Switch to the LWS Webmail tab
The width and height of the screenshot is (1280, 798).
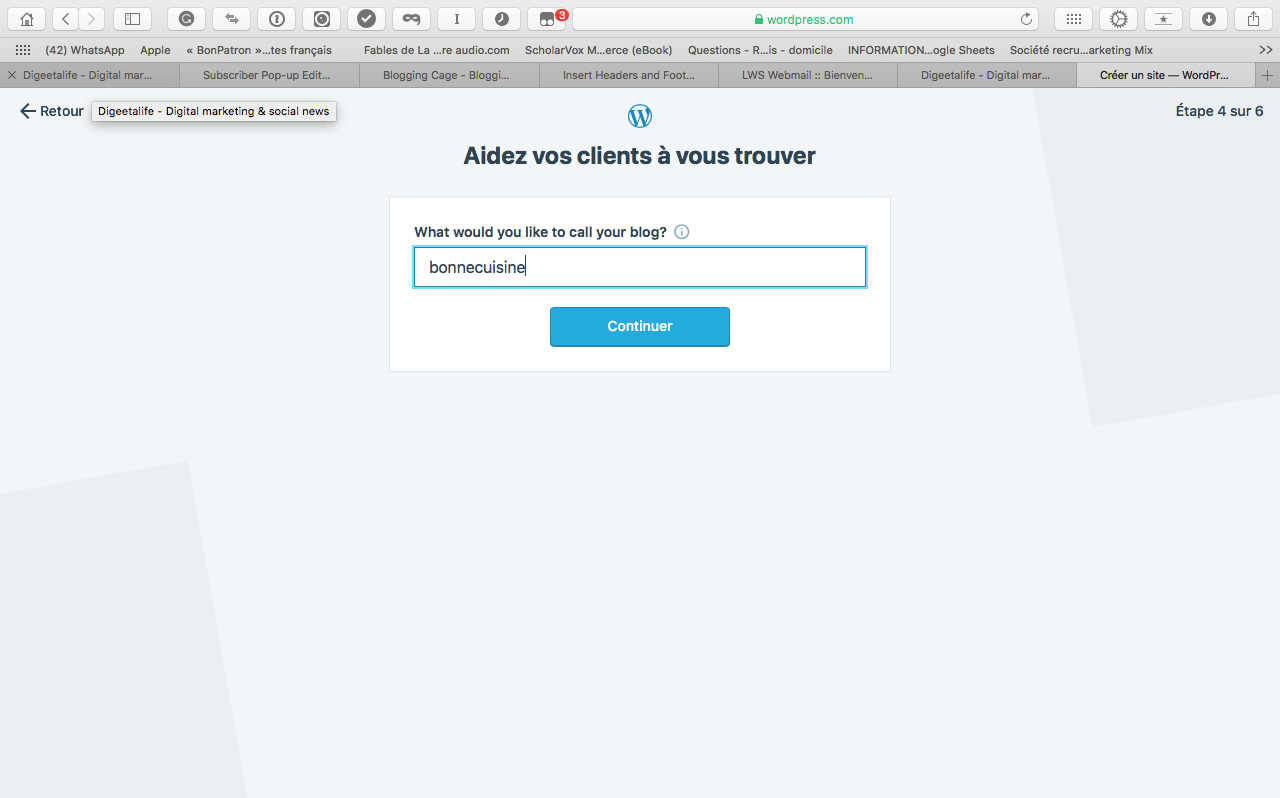tap(808, 75)
